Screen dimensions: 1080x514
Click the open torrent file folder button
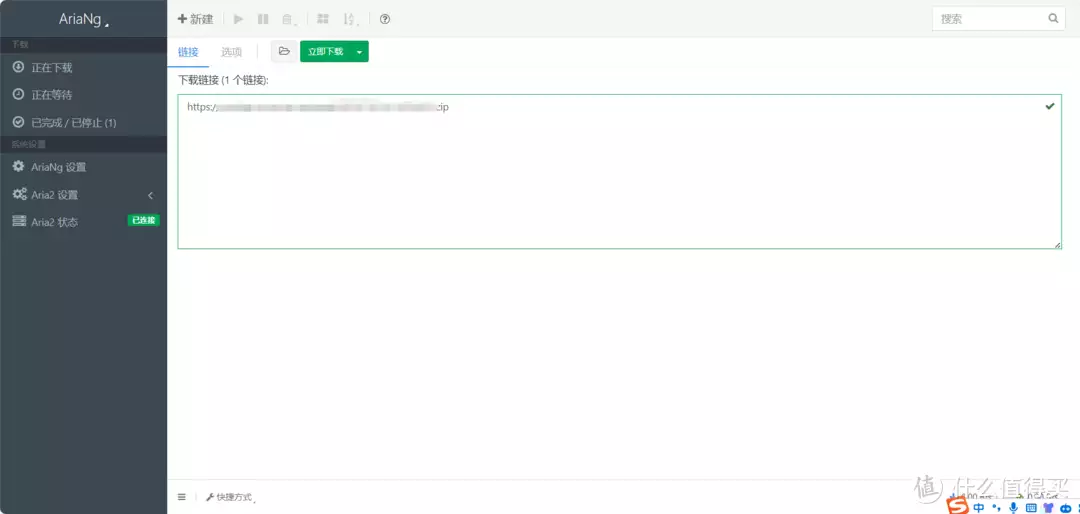284,52
